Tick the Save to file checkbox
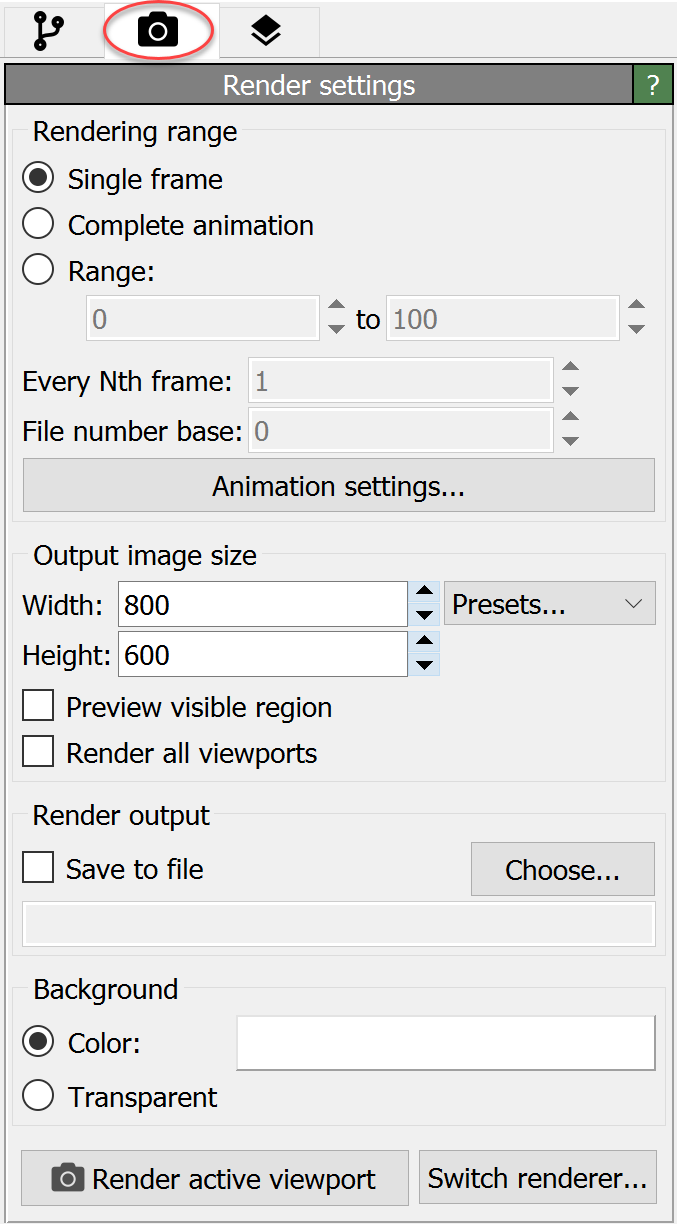Viewport: 677px width, 1226px height. (x=38, y=868)
